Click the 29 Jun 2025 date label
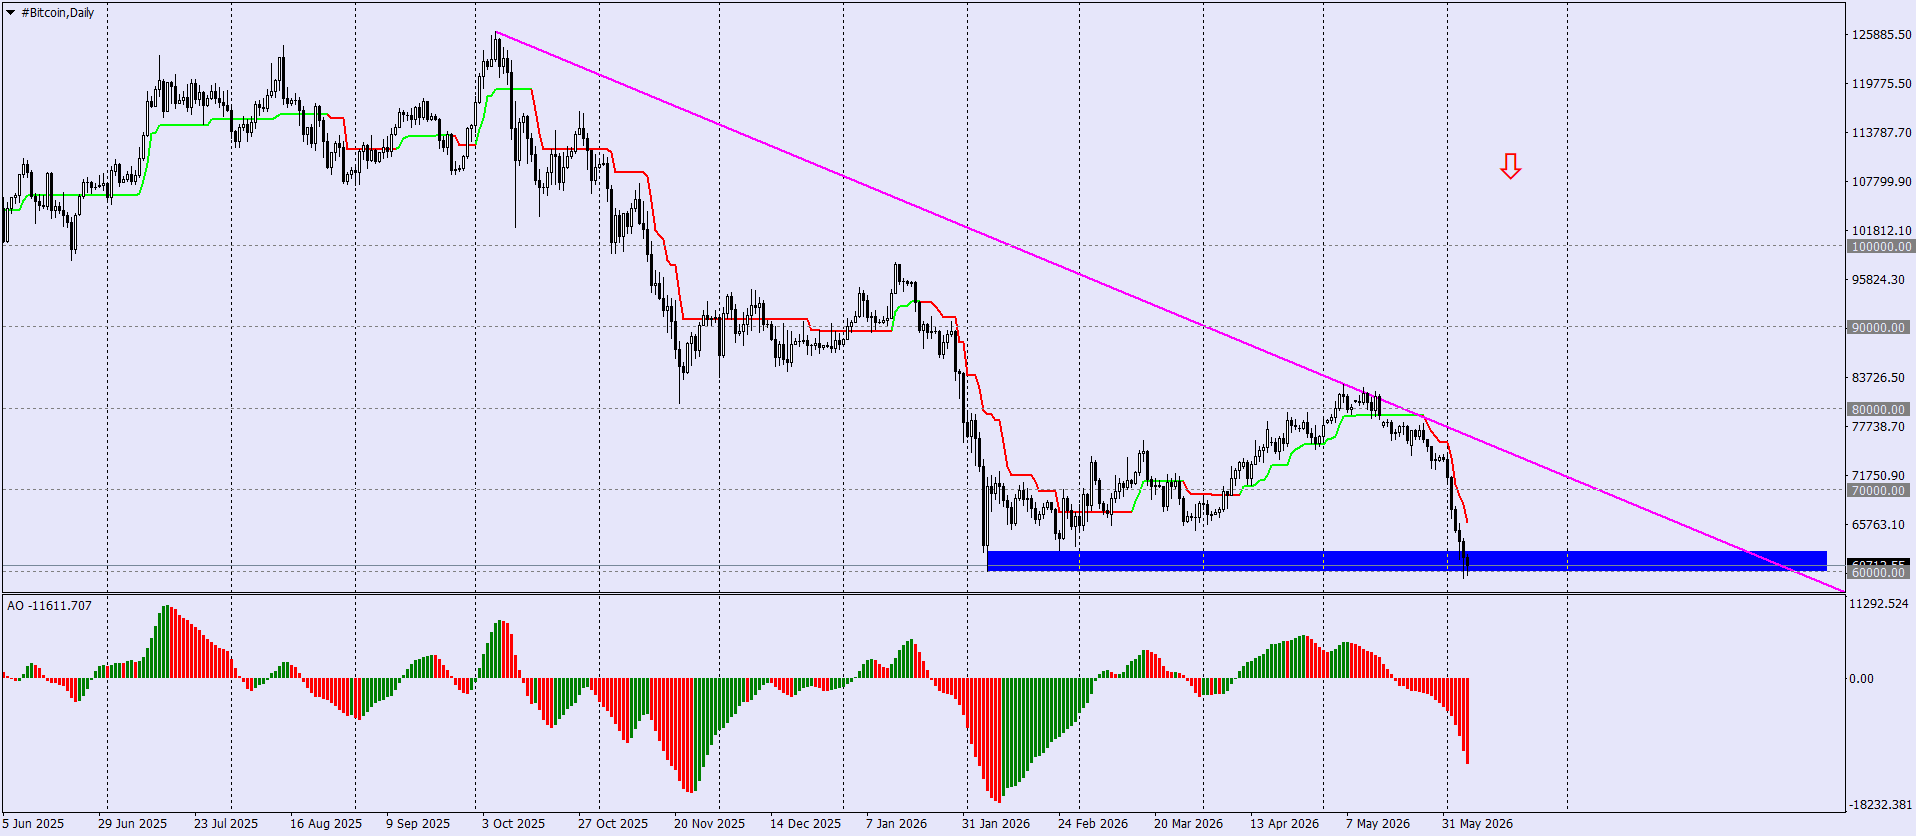Image resolution: width=1916 pixels, height=836 pixels. click(132, 824)
